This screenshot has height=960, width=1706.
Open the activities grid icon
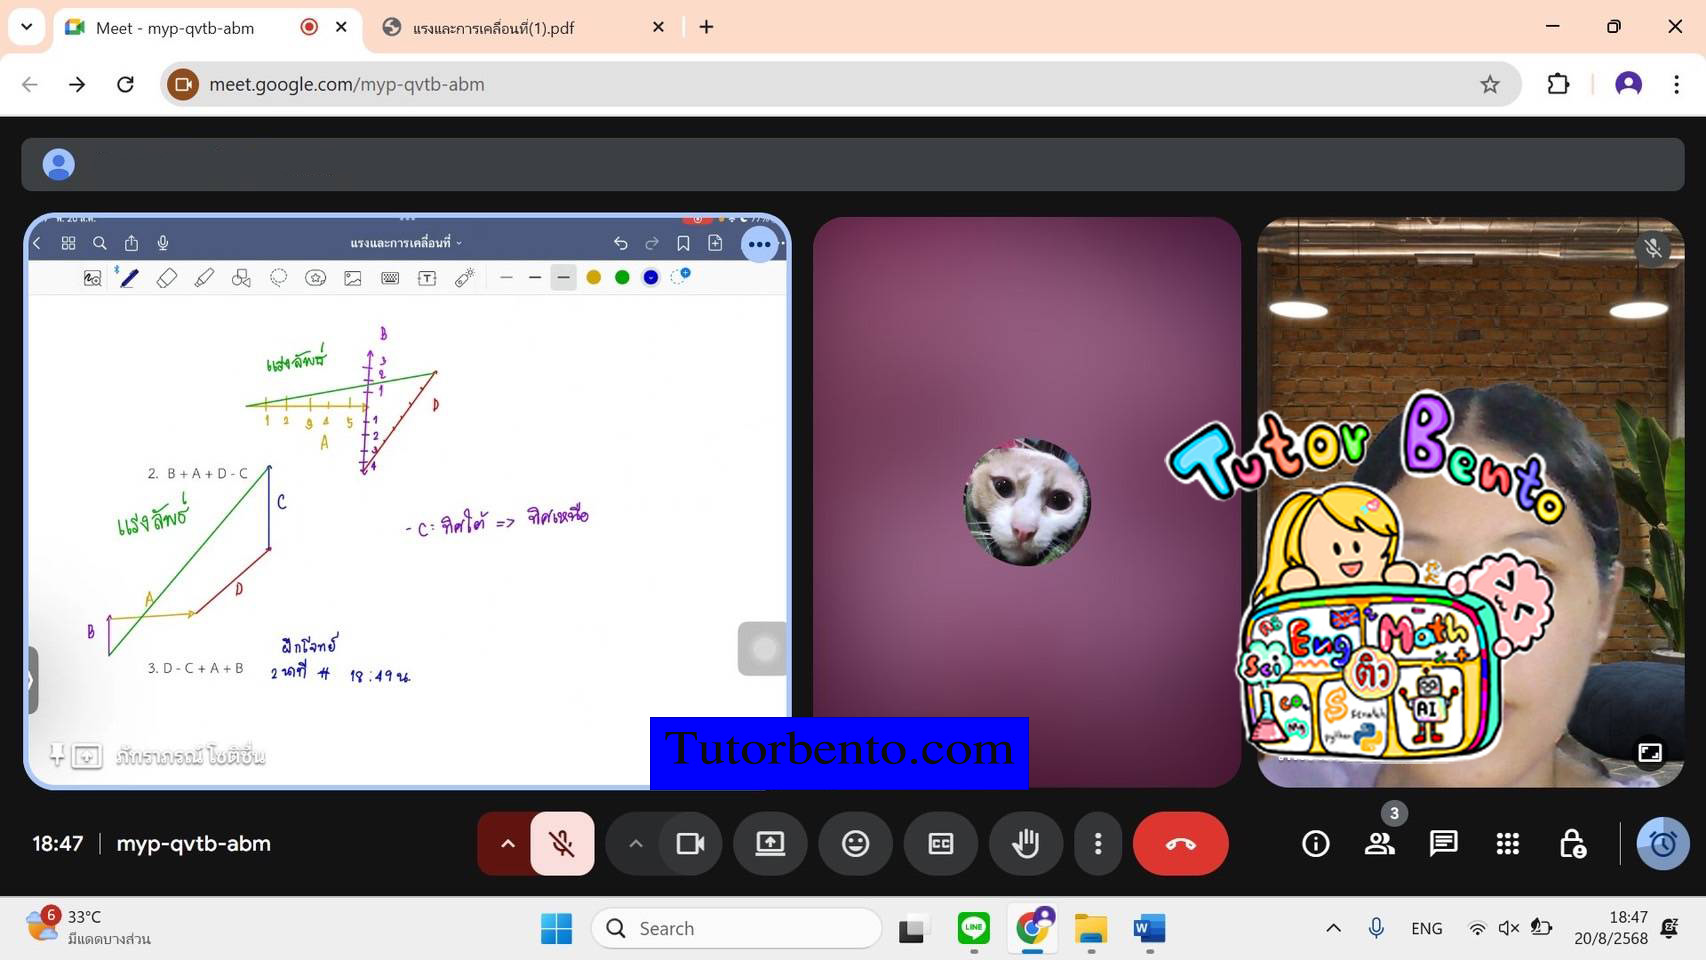tap(1508, 844)
